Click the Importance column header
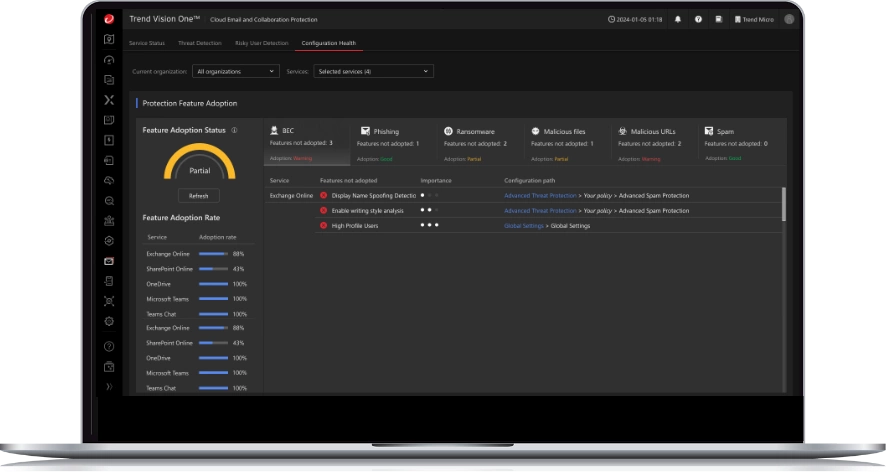Screen dimensions: 886x472 pyautogui.click(x=436, y=181)
